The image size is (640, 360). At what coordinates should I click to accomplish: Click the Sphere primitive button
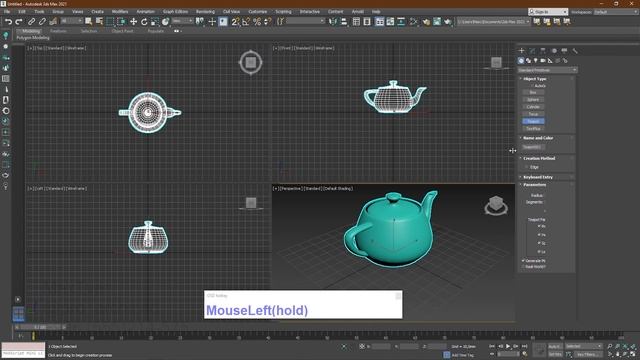coord(533,100)
